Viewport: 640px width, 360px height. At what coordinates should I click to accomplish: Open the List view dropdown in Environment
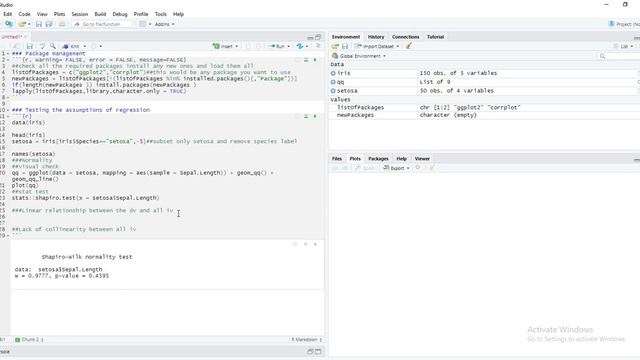(624, 46)
